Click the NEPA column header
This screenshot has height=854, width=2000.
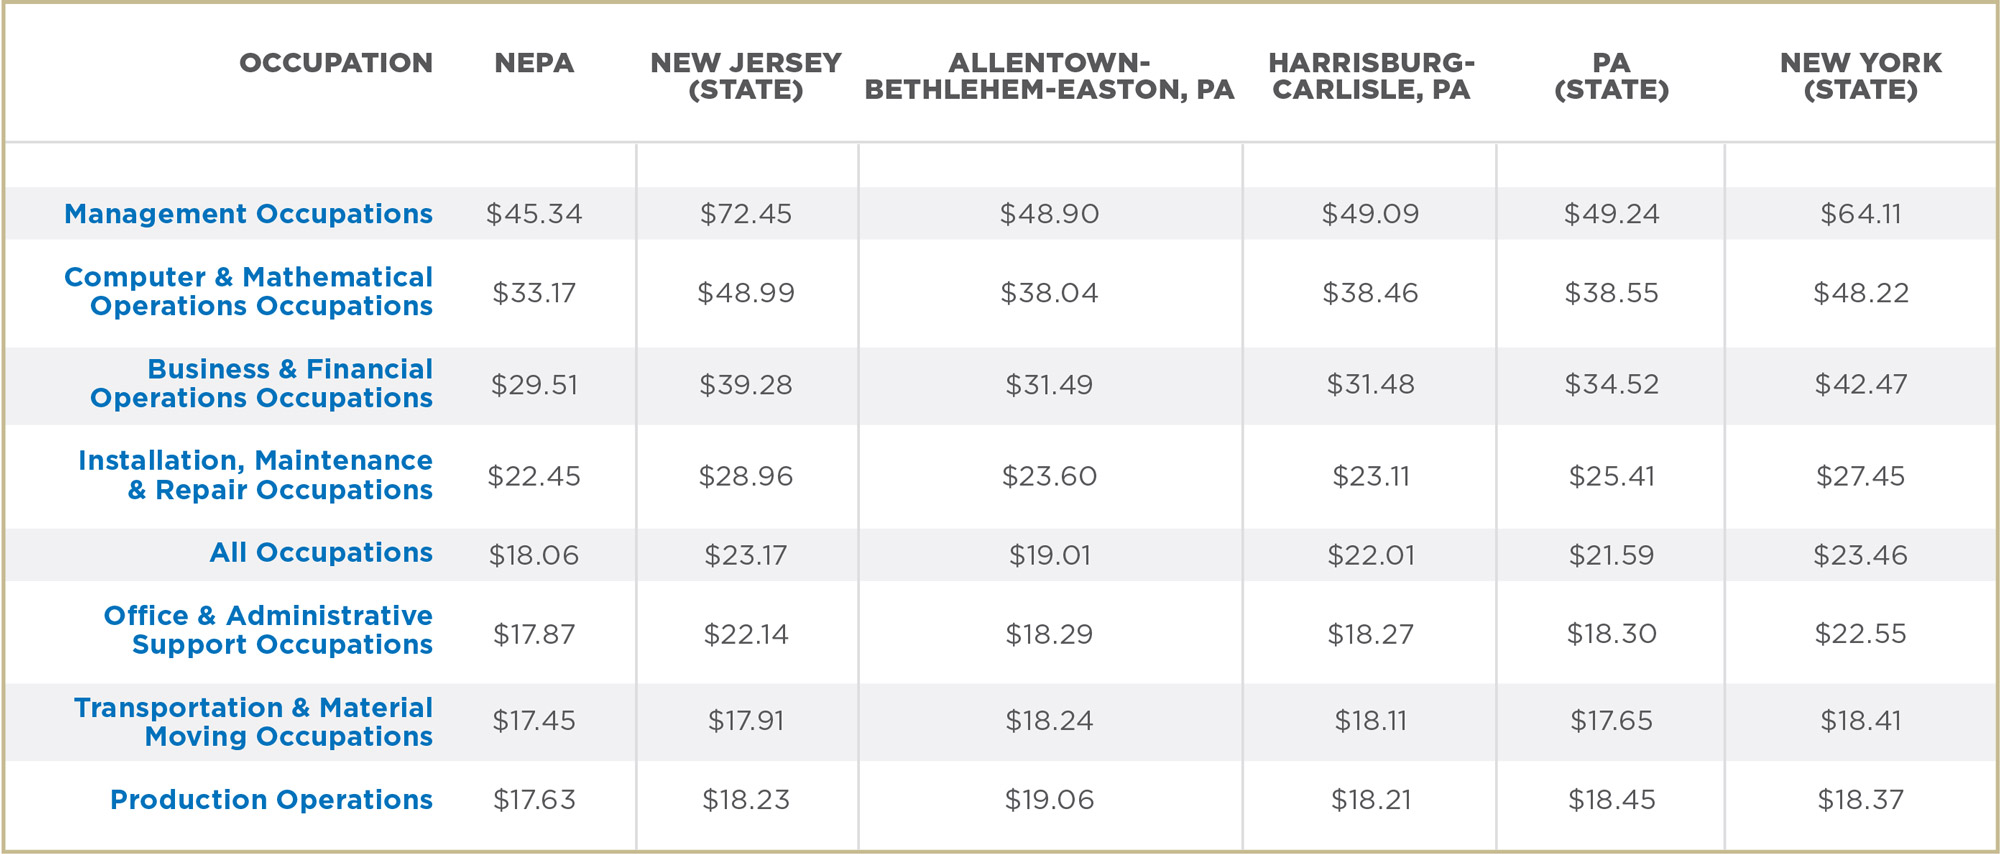(534, 63)
